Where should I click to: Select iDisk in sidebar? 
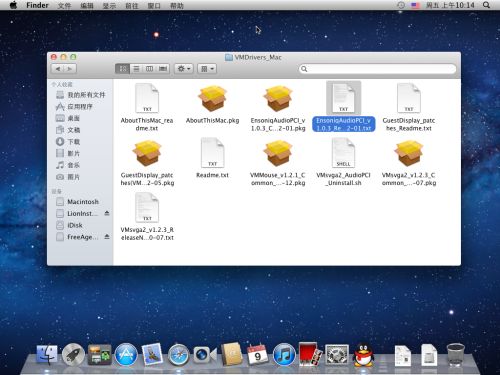69,225
